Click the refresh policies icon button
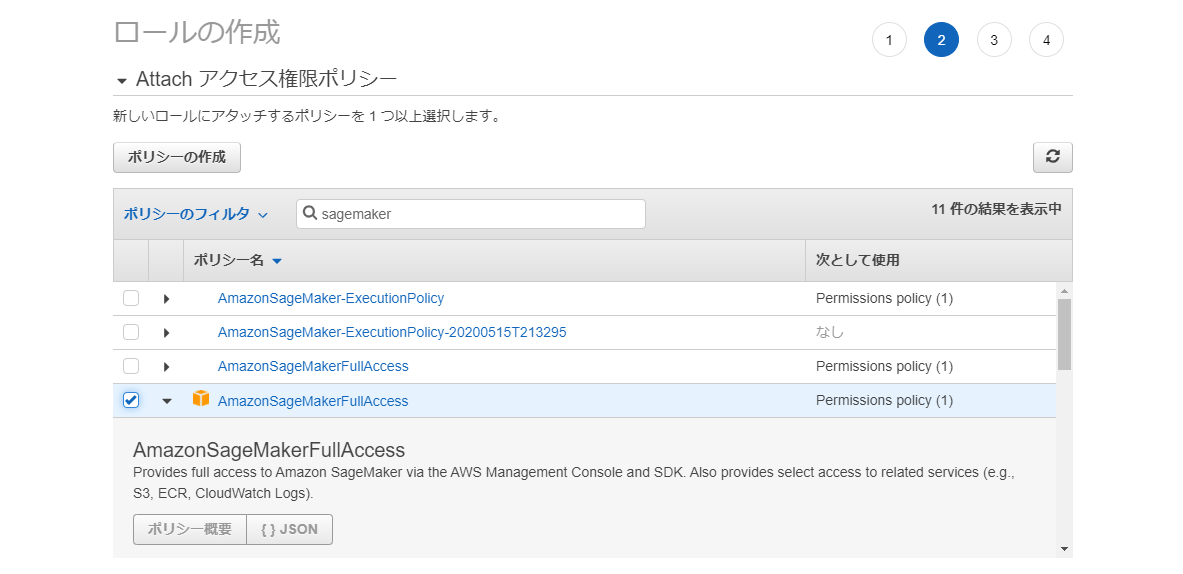This screenshot has height=574, width=1183. coord(1052,157)
